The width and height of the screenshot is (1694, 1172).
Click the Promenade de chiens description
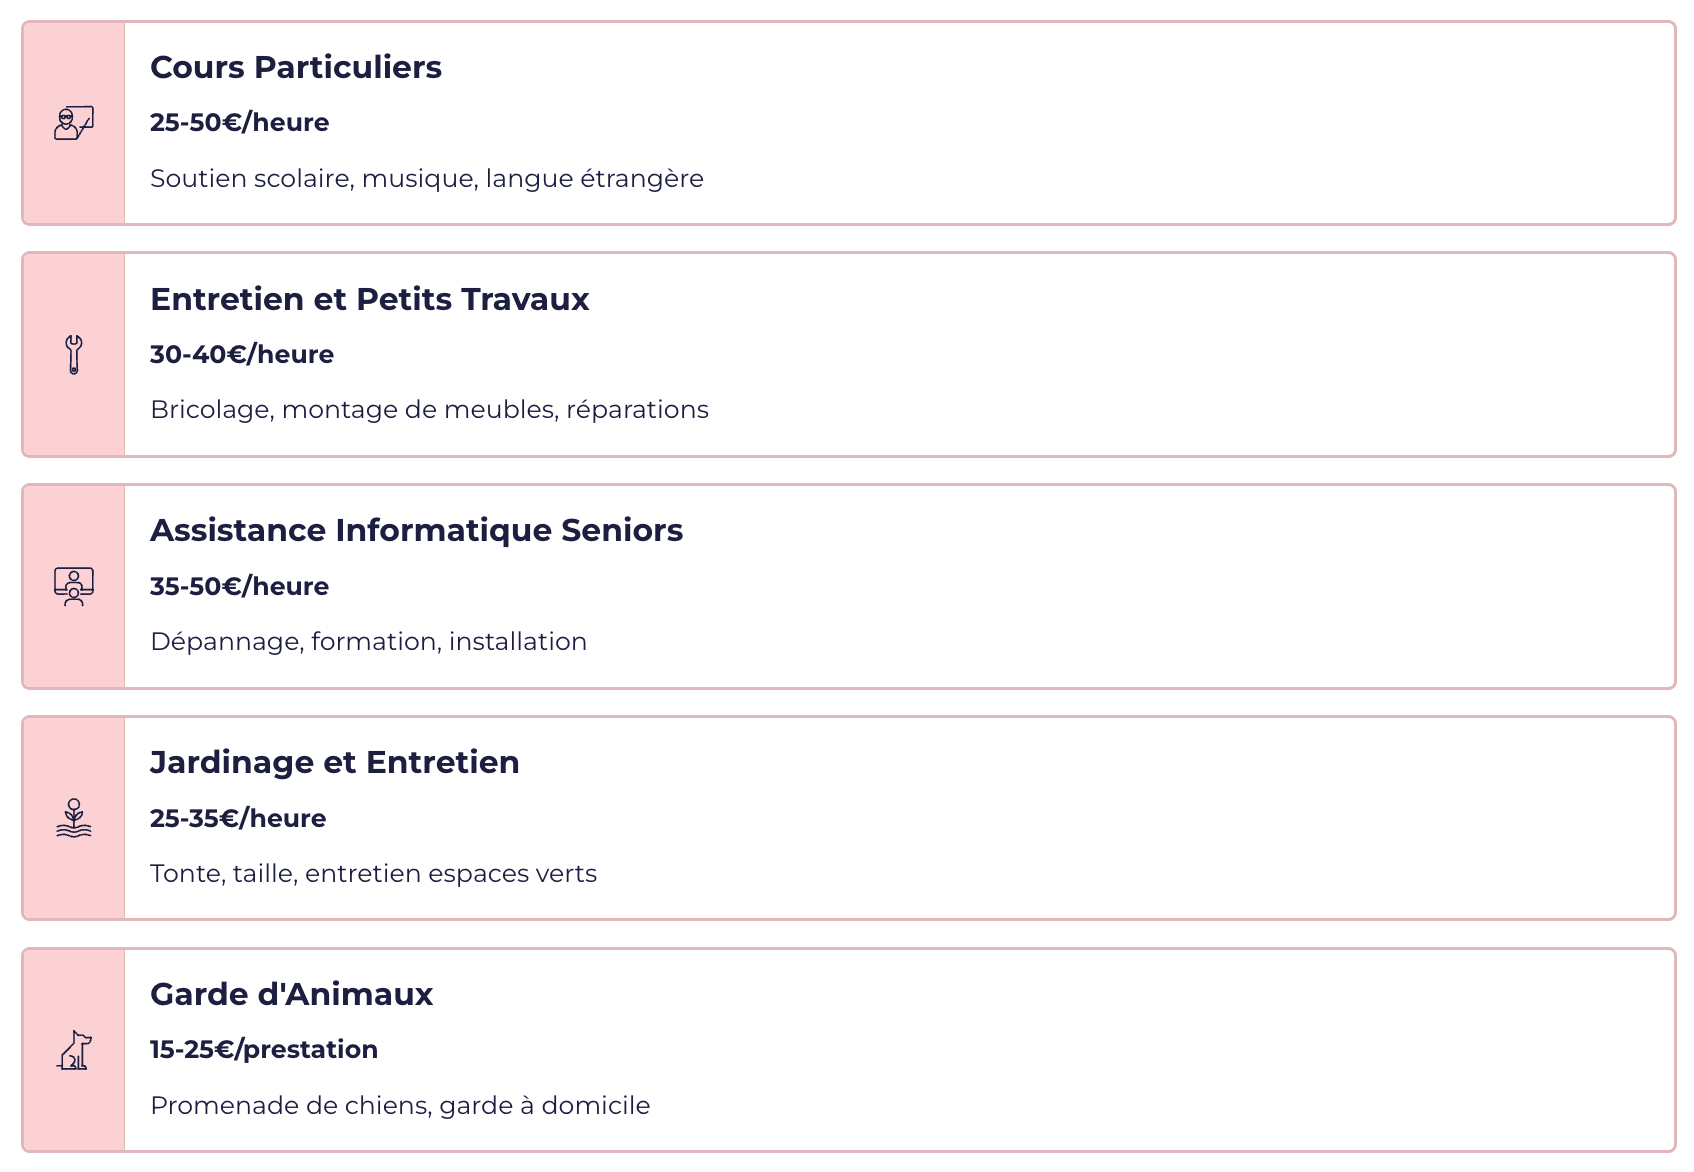(x=400, y=1105)
